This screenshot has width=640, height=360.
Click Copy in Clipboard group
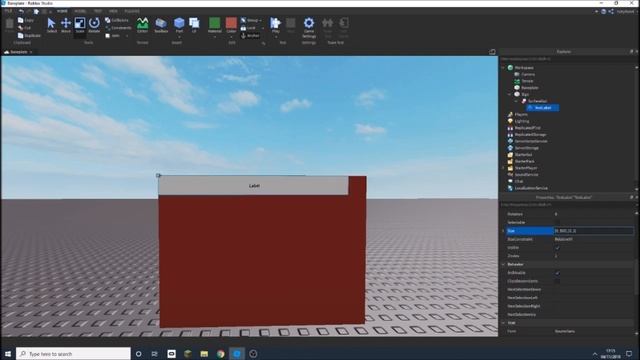(x=26, y=20)
